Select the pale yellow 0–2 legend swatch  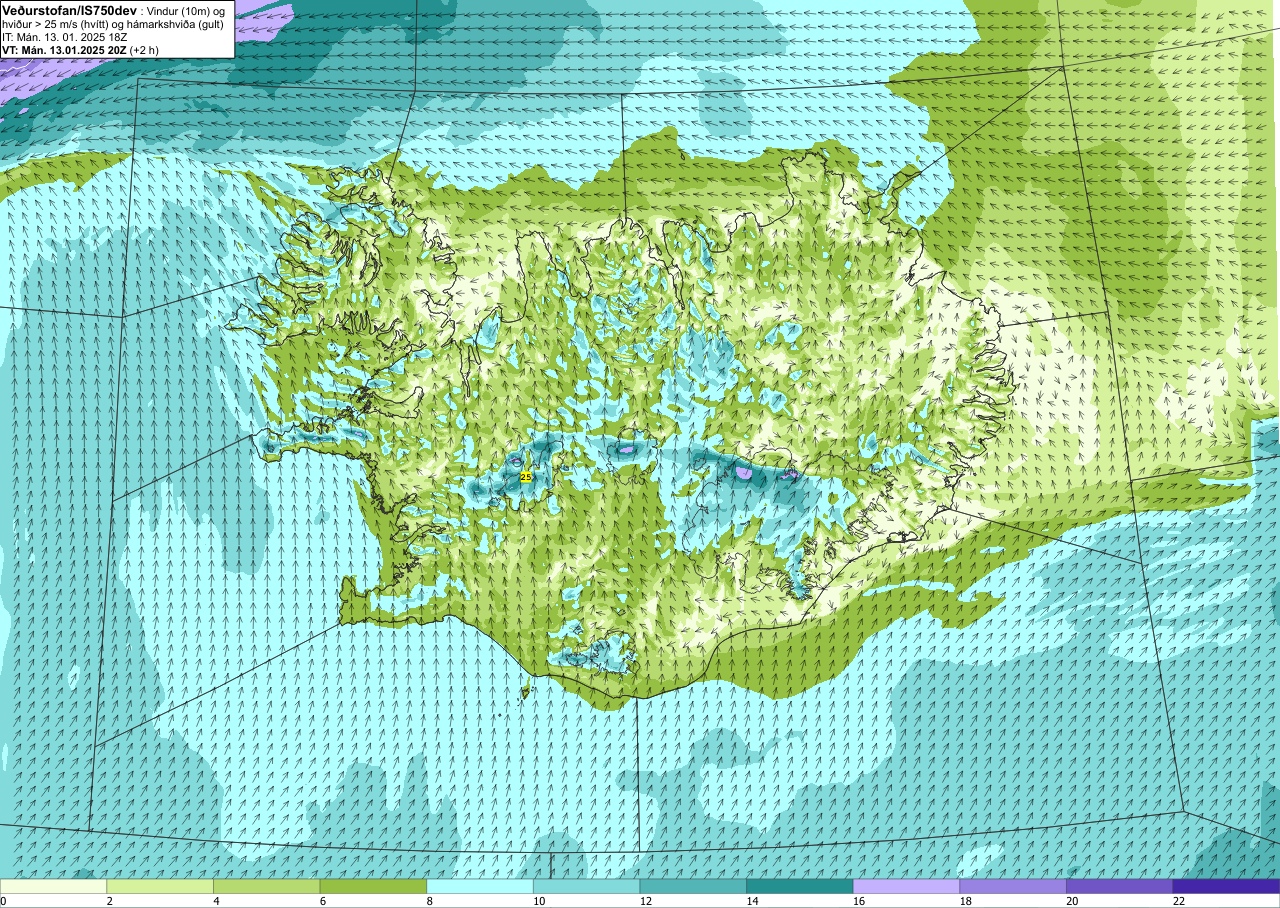pos(53,886)
